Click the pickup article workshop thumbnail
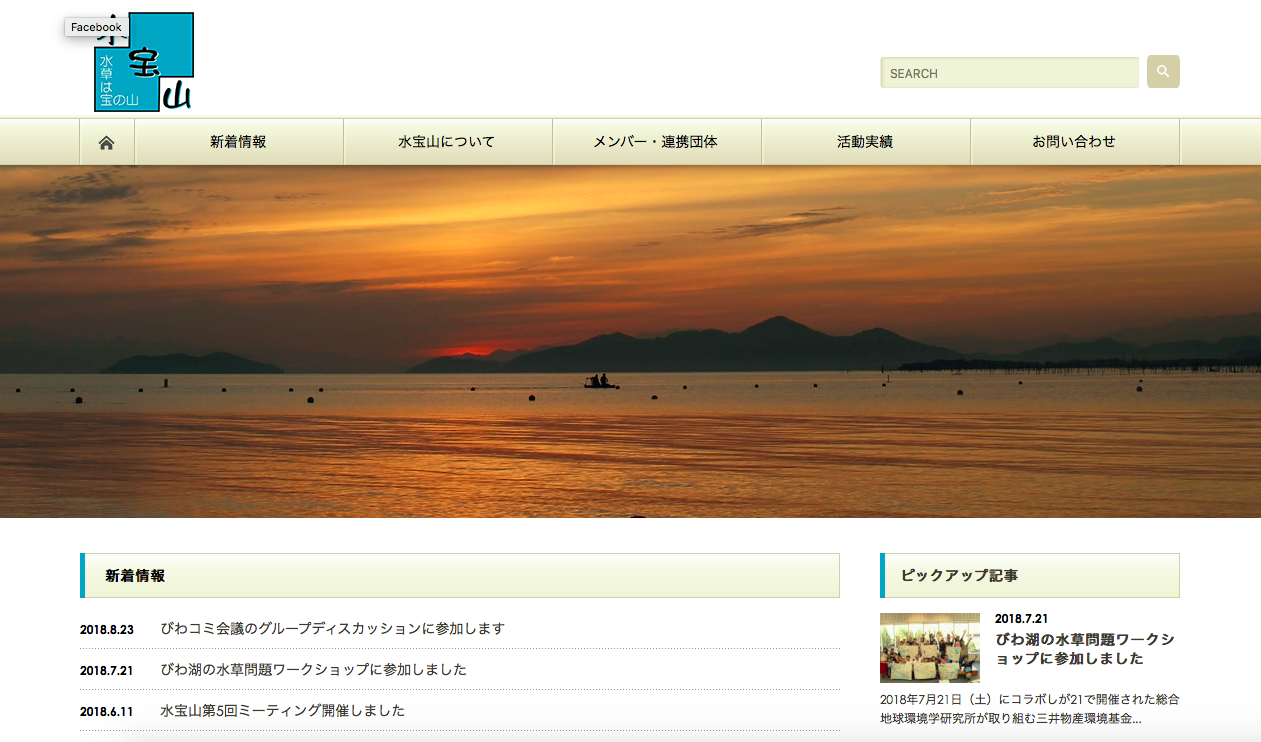This screenshot has width=1261, height=742. 929,648
